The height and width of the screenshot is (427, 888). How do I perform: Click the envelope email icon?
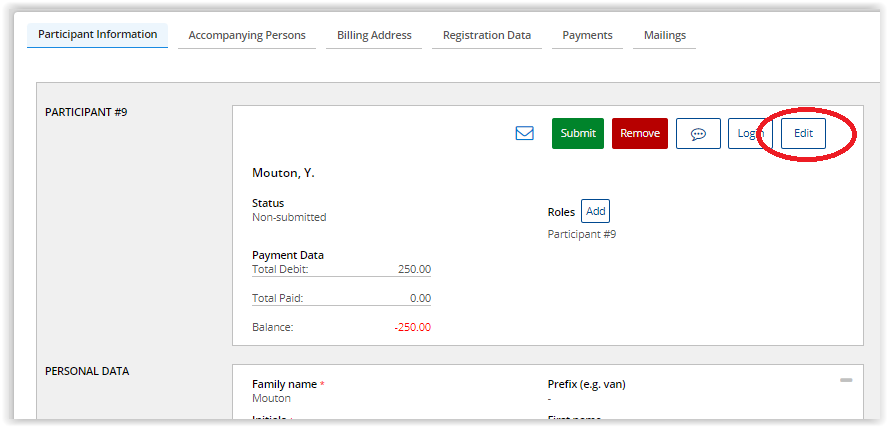(x=524, y=133)
